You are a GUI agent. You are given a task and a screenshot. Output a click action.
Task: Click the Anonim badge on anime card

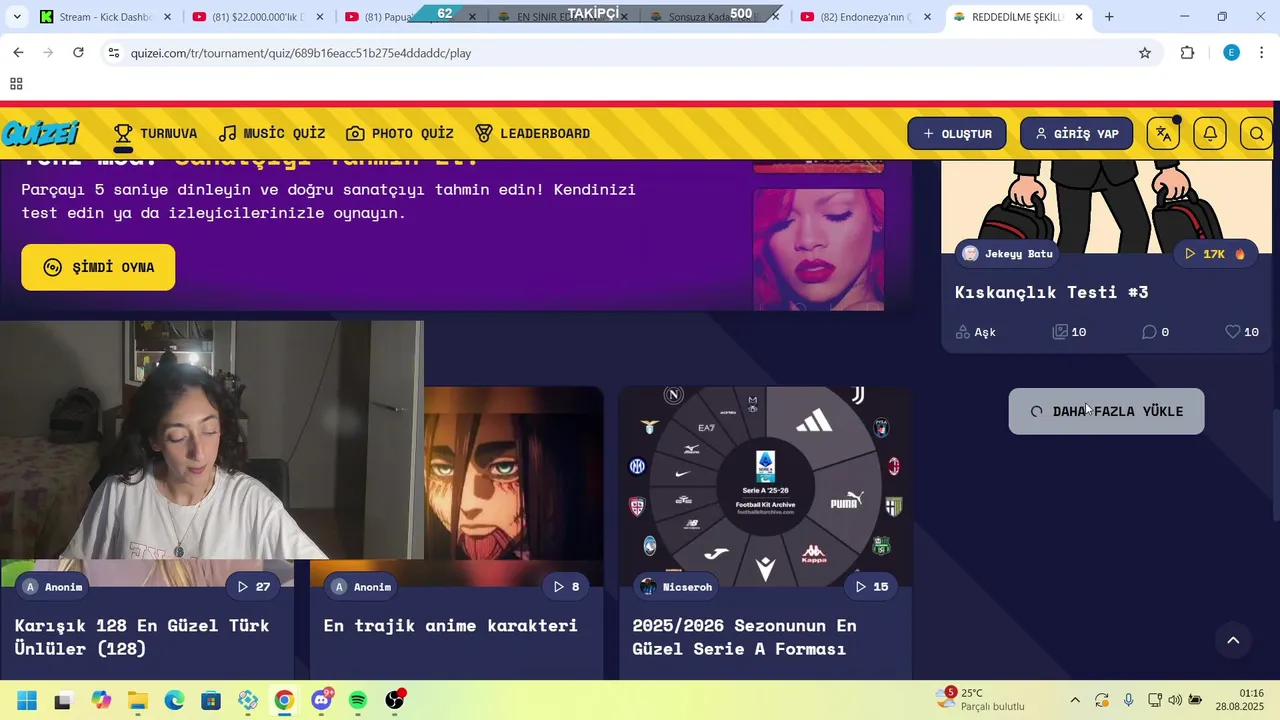coord(362,587)
